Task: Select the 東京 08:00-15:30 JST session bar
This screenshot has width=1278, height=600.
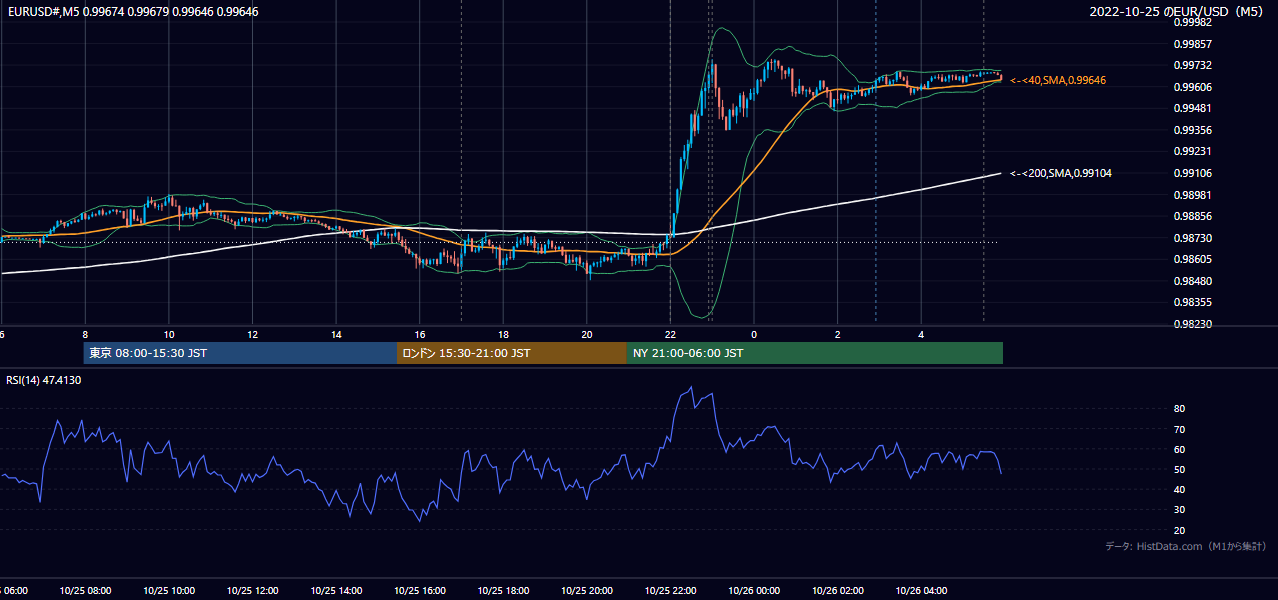Action: click(x=241, y=353)
